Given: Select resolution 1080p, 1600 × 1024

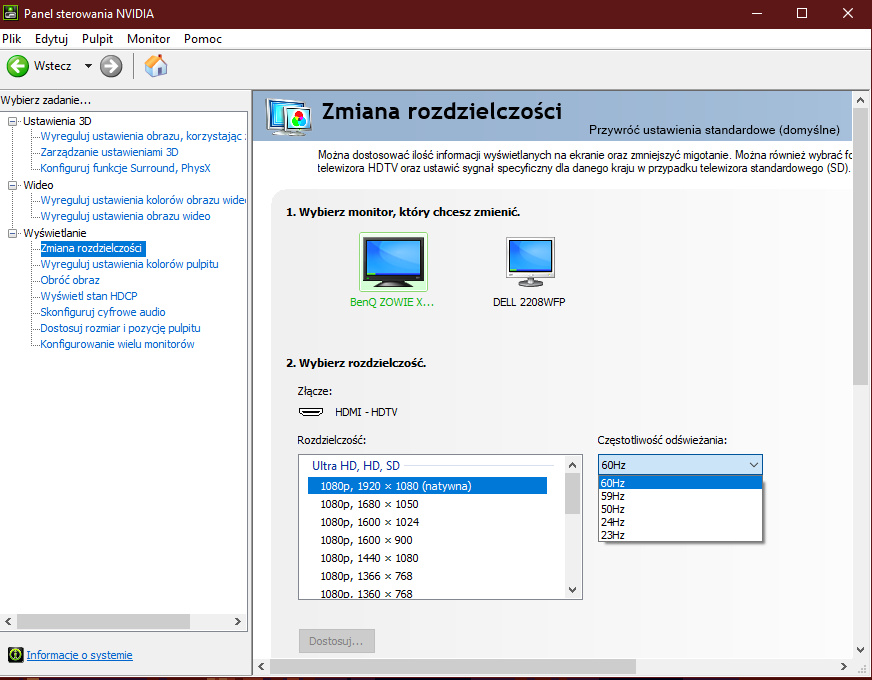Looking at the screenshot, I should tap(370, 522).
